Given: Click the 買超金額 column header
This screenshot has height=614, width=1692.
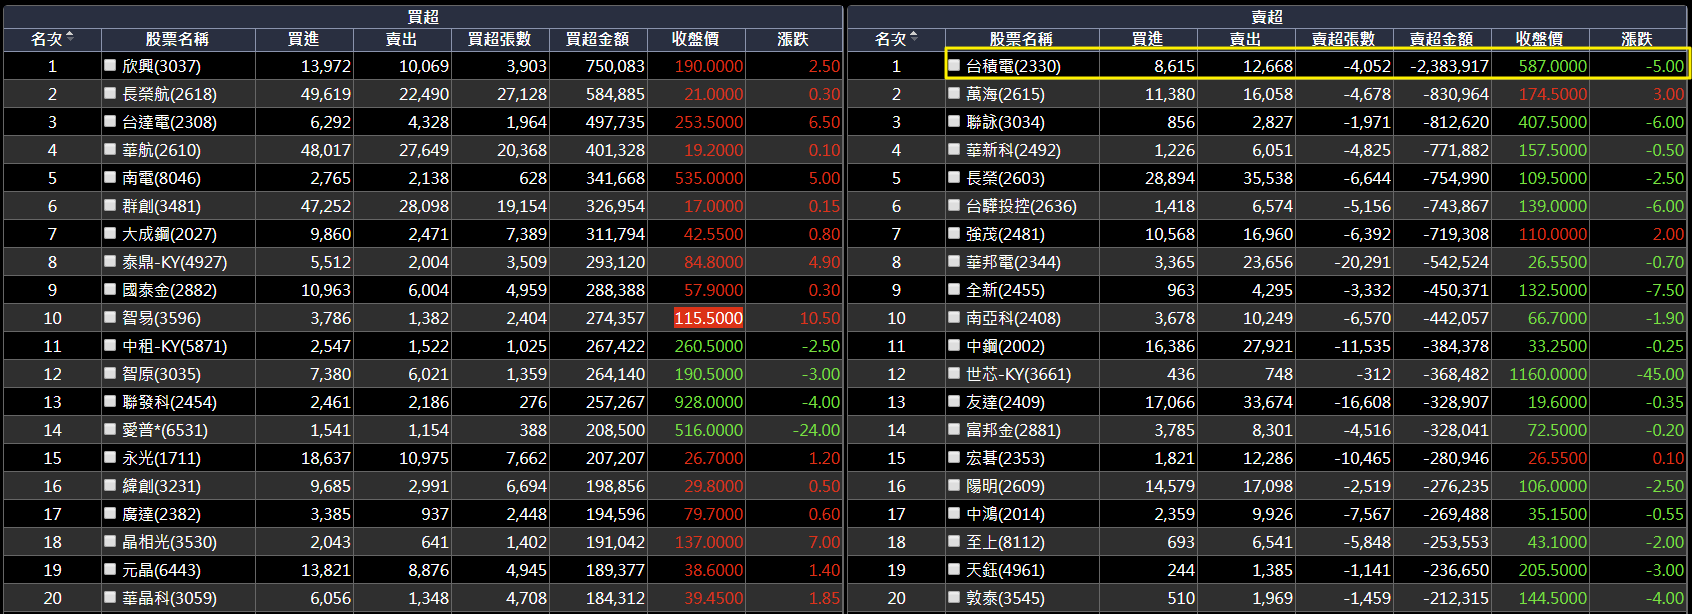Looking at the screenshot, I should coord(597,39).
